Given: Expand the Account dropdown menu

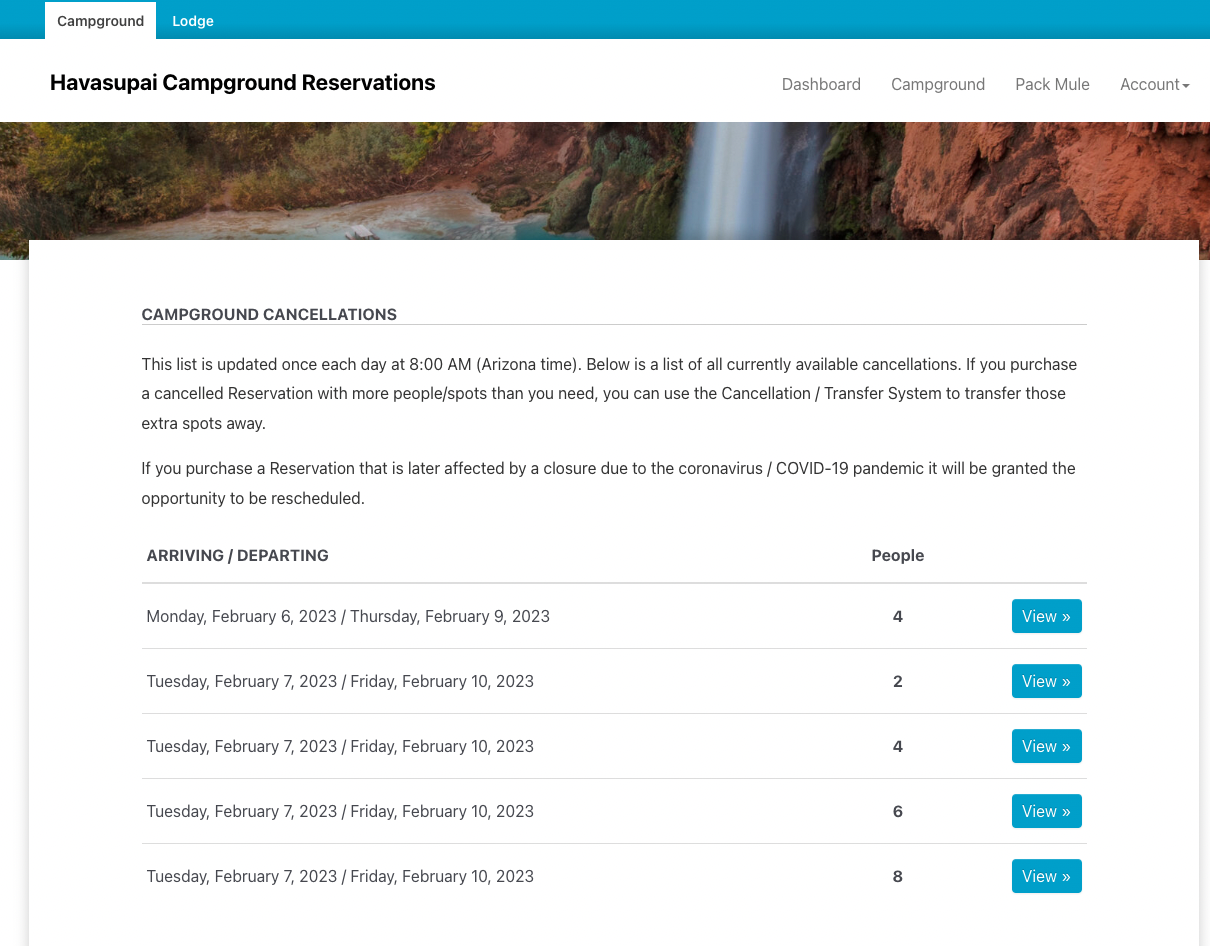Looking at the screenshot, I should (1155, 84).
